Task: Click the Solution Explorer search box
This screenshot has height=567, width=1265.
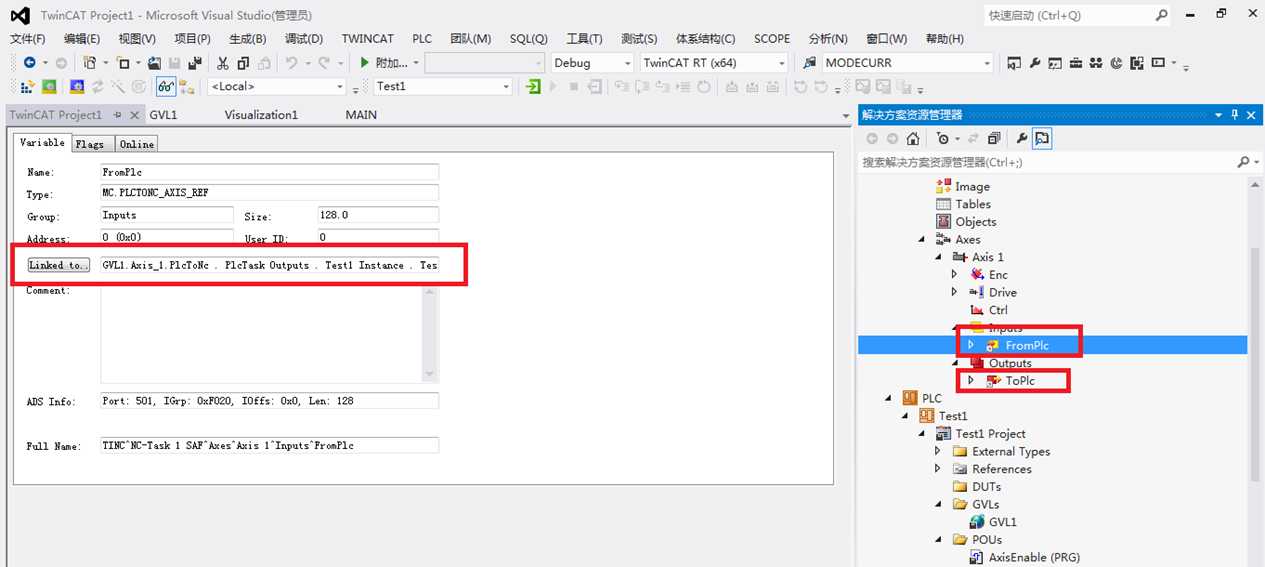Action: pos(1048,162)
